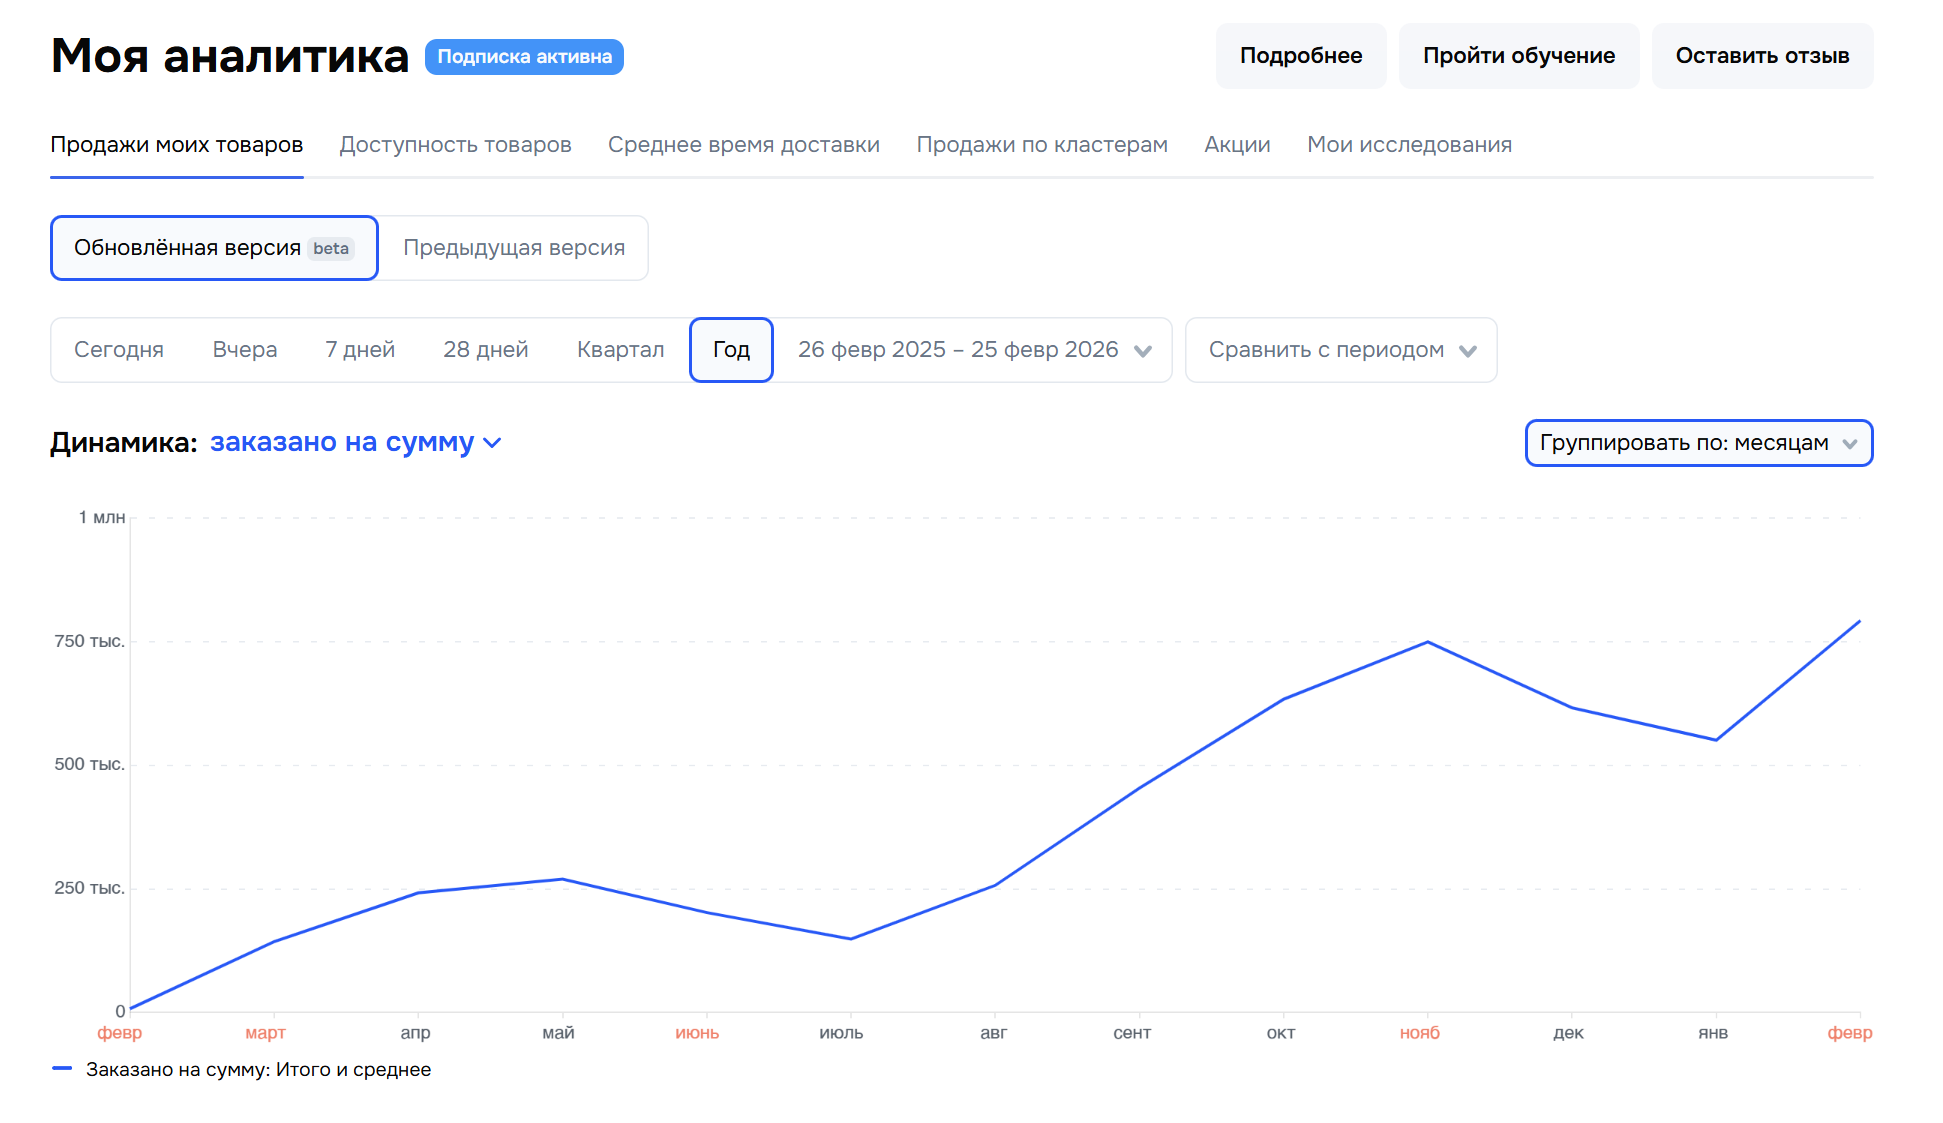The height and width of the screenshot is (1123, 1943).
Task: Select the Год period option
Action: point(731,350)
